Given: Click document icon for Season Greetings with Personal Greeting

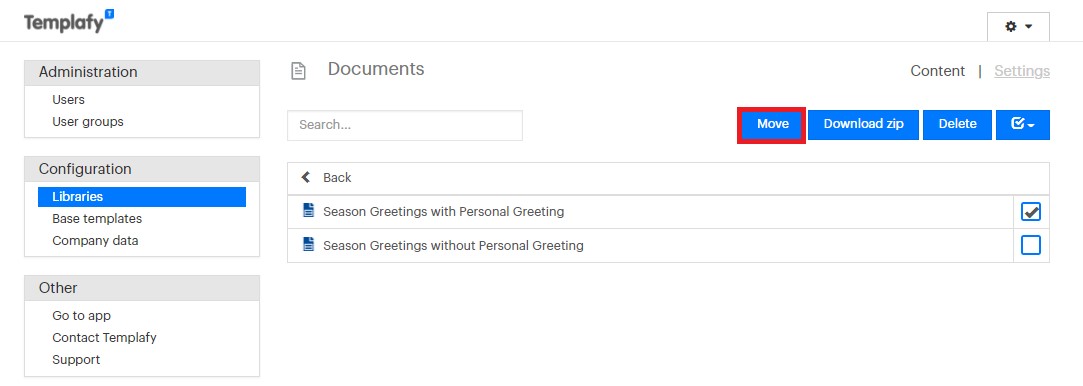Looking at the screenshot, I should point(309,211).
